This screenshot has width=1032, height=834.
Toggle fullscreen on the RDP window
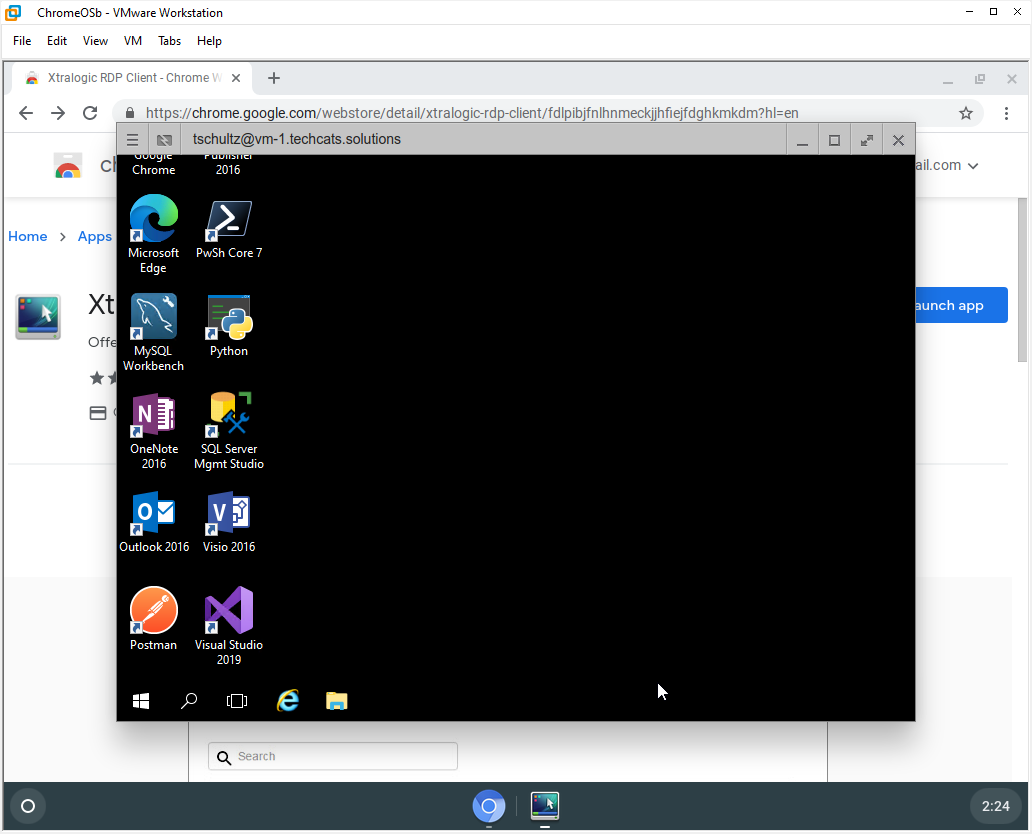tap(867, 140)
